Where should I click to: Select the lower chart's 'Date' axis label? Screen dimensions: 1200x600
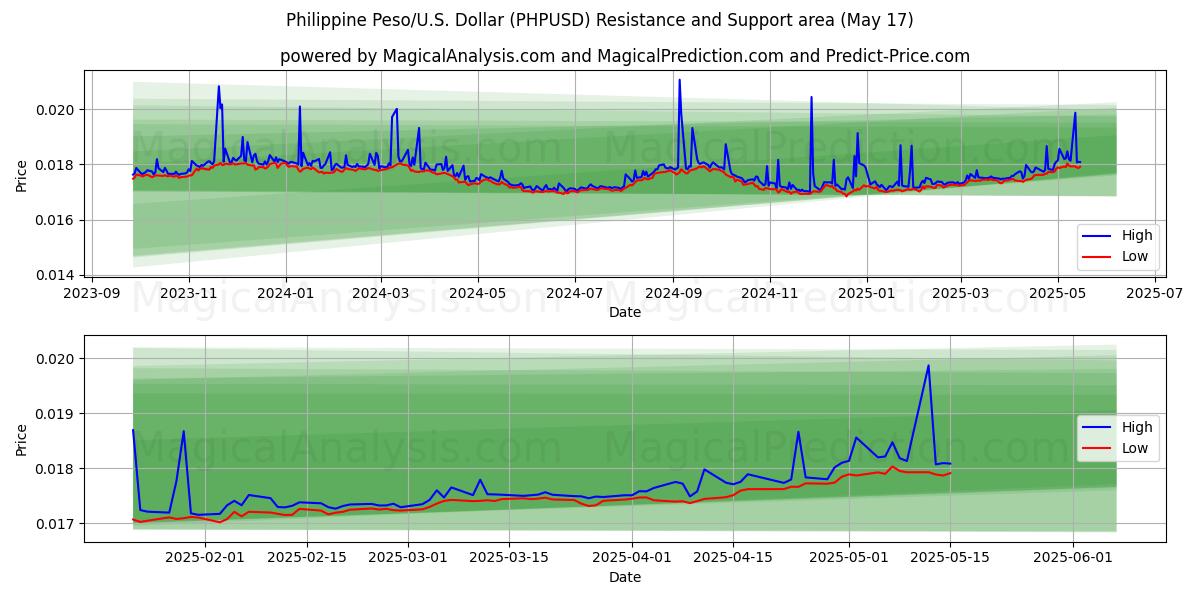(625, 577)
